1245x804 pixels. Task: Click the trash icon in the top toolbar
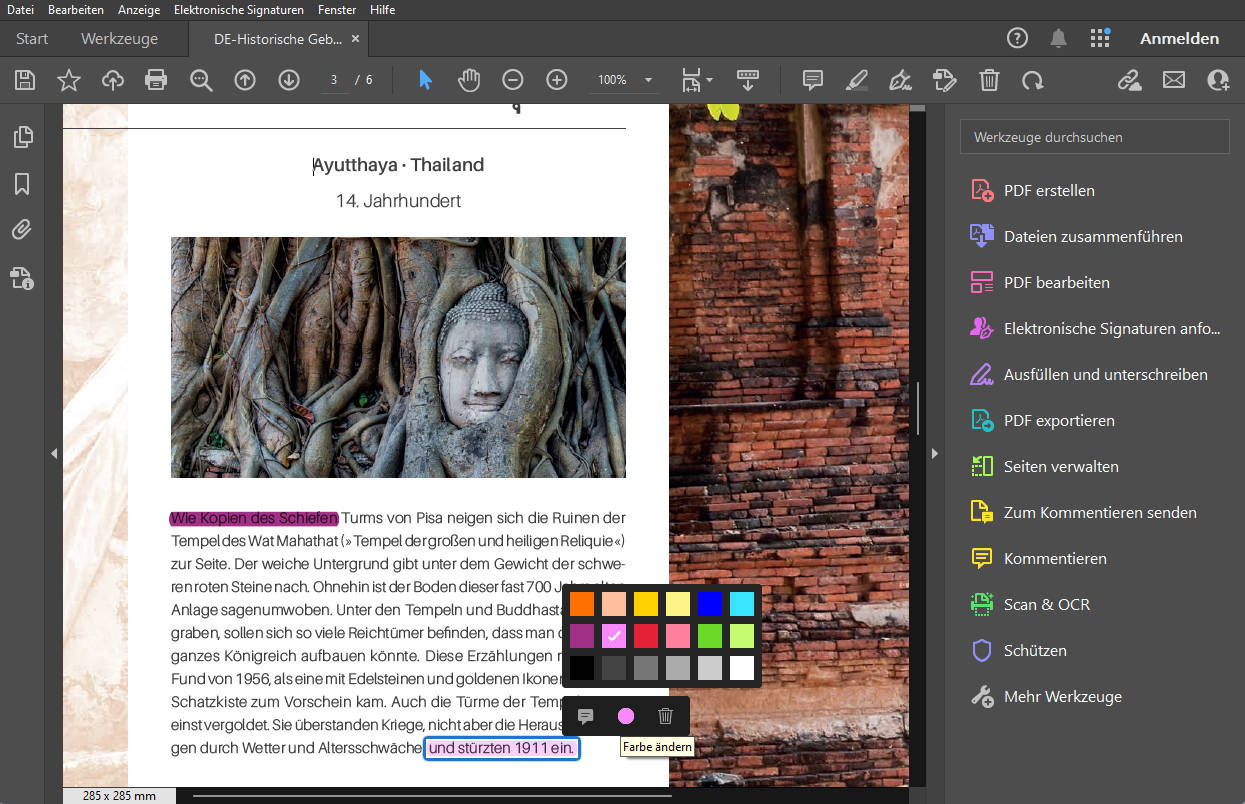point(989,79)
